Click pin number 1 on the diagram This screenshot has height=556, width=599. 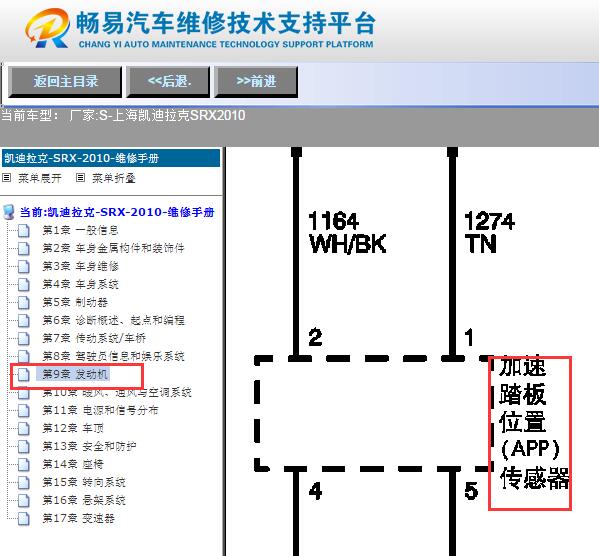pos(469,337)
